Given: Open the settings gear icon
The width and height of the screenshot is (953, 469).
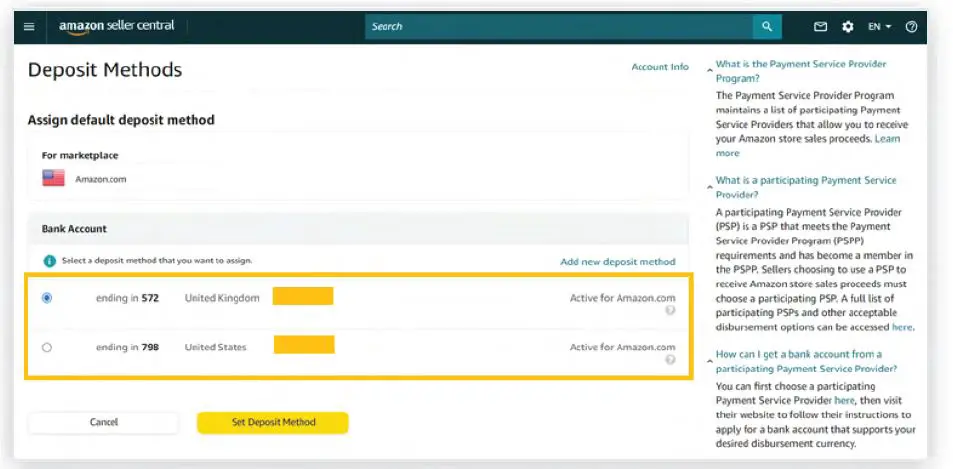Looking at the screenshot, I should pos(847,27).
